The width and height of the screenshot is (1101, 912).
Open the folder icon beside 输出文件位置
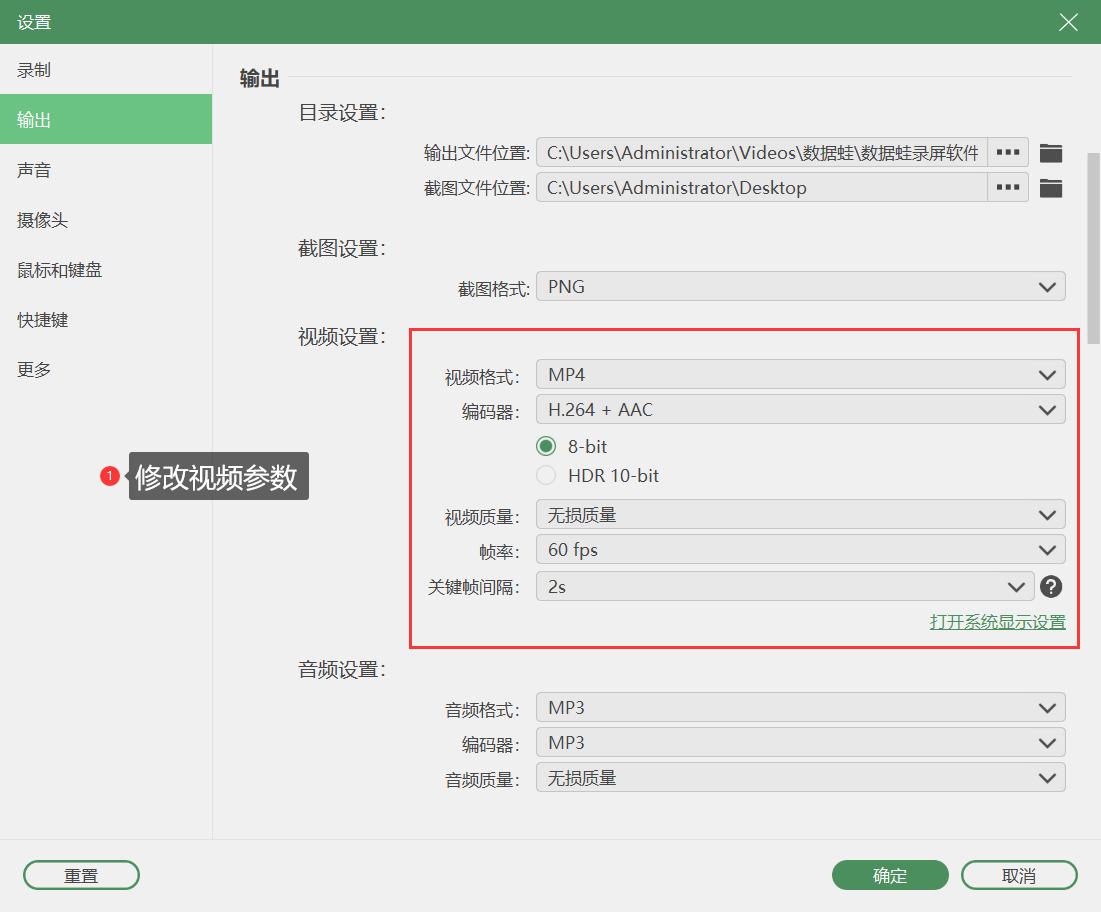point(1051,152)
